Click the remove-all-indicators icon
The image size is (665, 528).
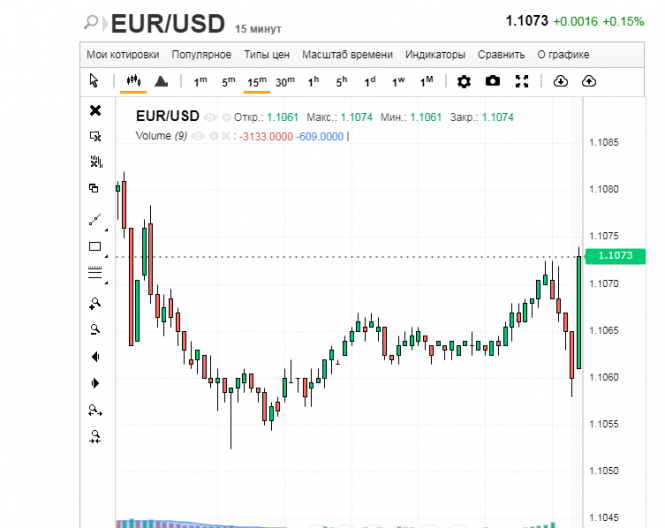point(96,162)
